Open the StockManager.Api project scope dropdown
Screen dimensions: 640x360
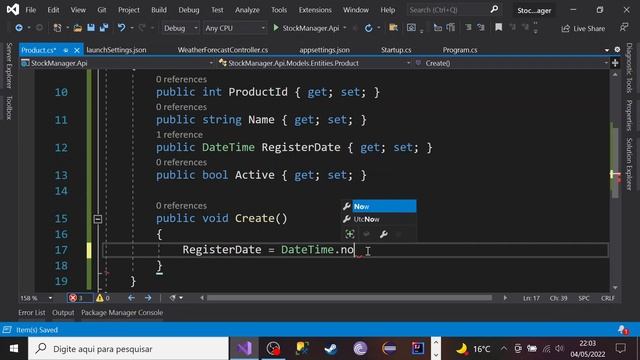[x=118, y=63]
